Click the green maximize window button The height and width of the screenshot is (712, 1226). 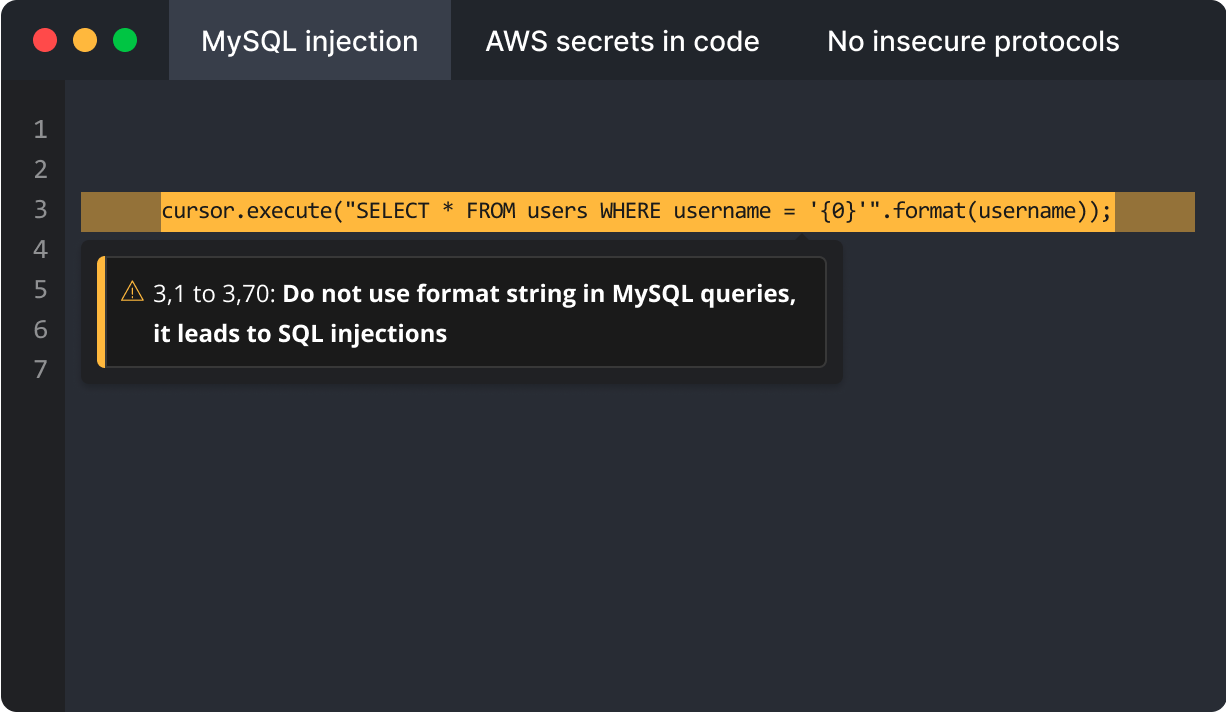tap(125, 40)
